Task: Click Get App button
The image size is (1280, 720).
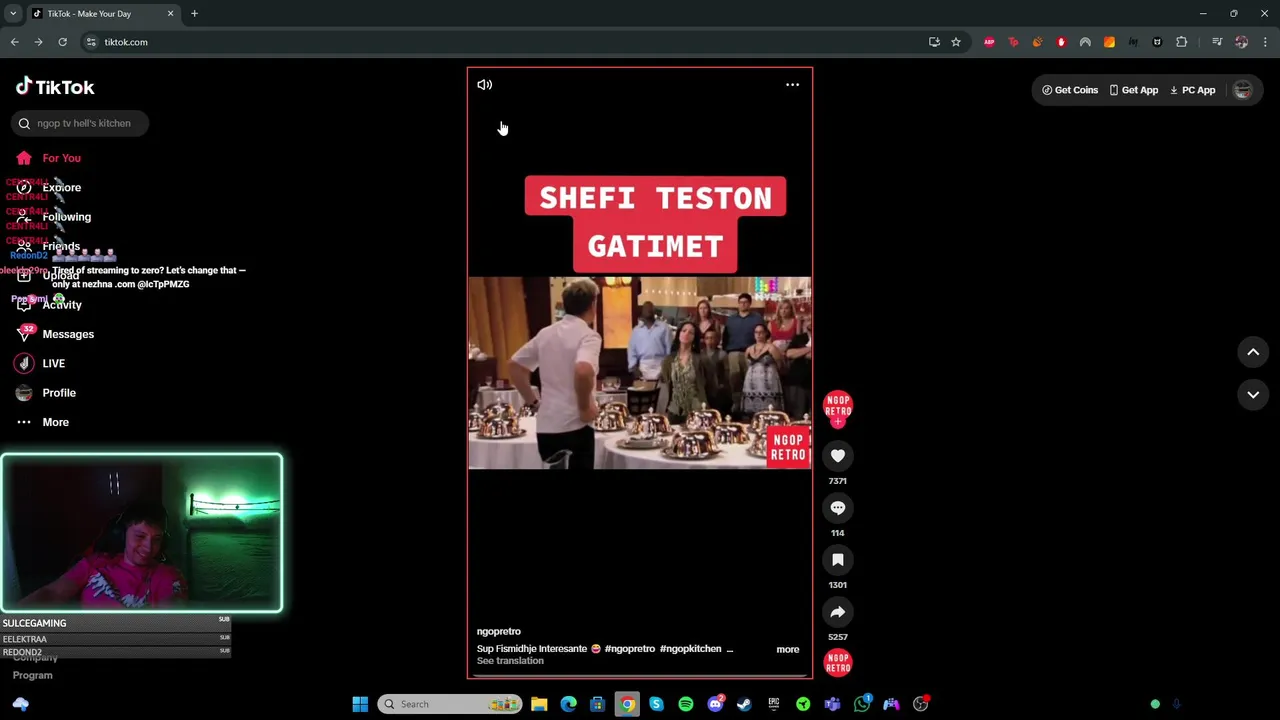Action: tap(1133, 90)
